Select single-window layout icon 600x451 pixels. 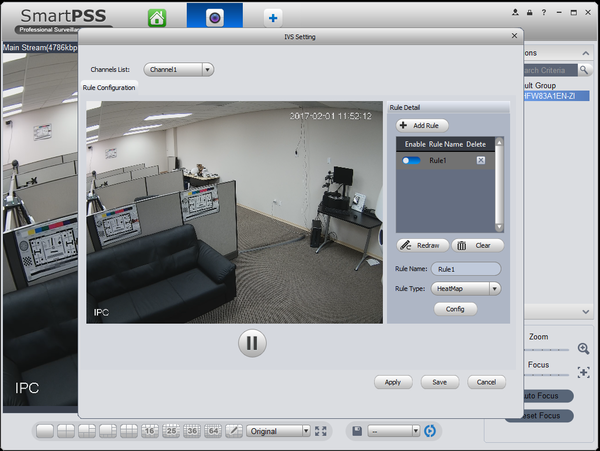[45, 431]
